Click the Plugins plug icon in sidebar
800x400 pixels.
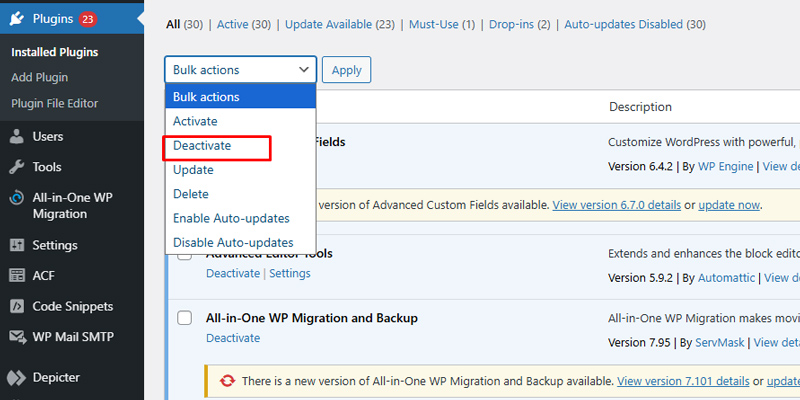click(16, 18)
